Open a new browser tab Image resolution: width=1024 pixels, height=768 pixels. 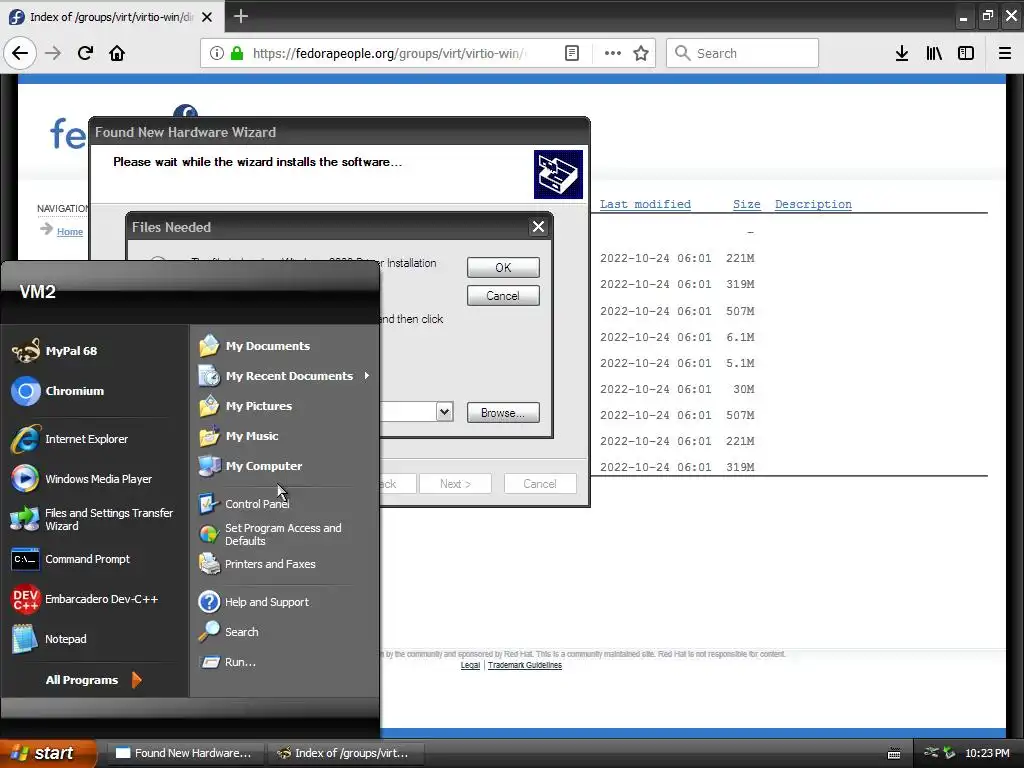tap(240, 16)
